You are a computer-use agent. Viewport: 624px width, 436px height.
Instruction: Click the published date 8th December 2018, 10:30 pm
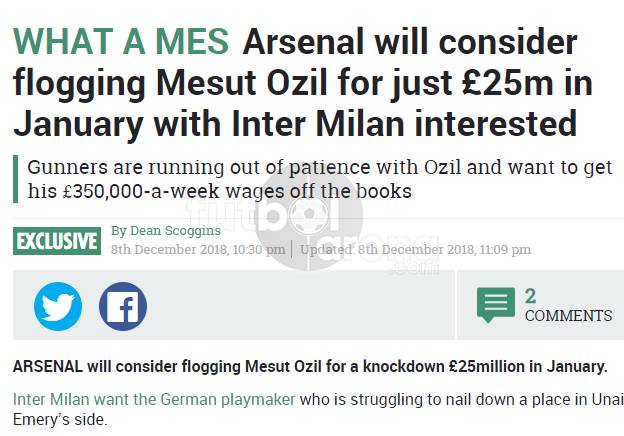(198, 249)
